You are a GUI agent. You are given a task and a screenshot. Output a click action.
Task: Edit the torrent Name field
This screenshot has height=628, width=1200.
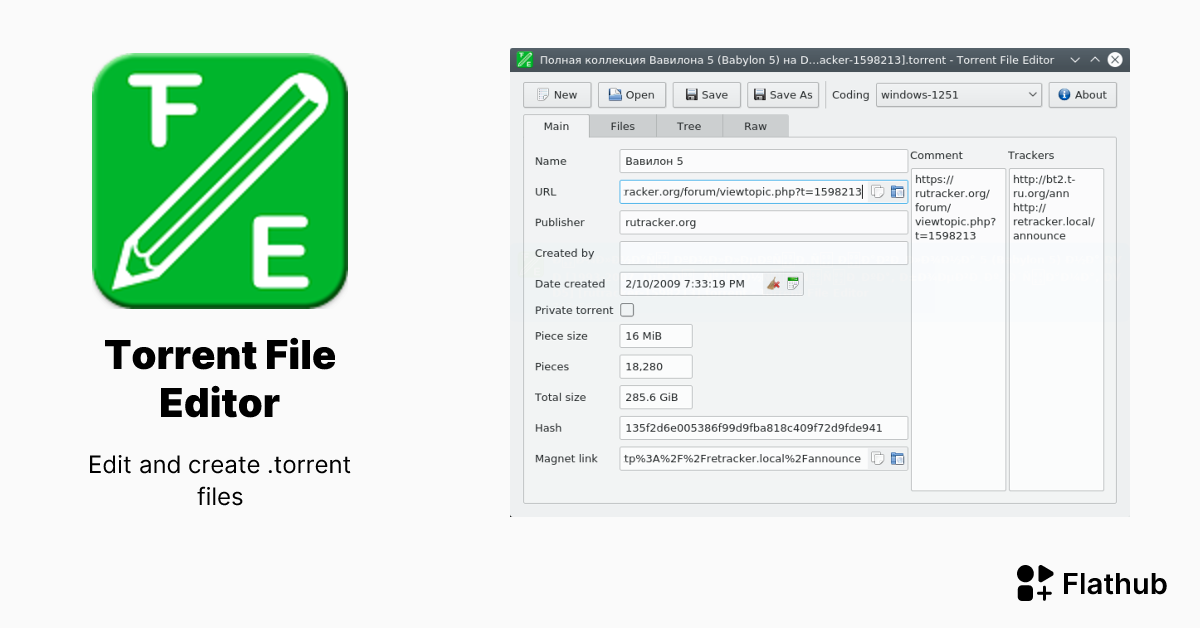pos(763,160)
